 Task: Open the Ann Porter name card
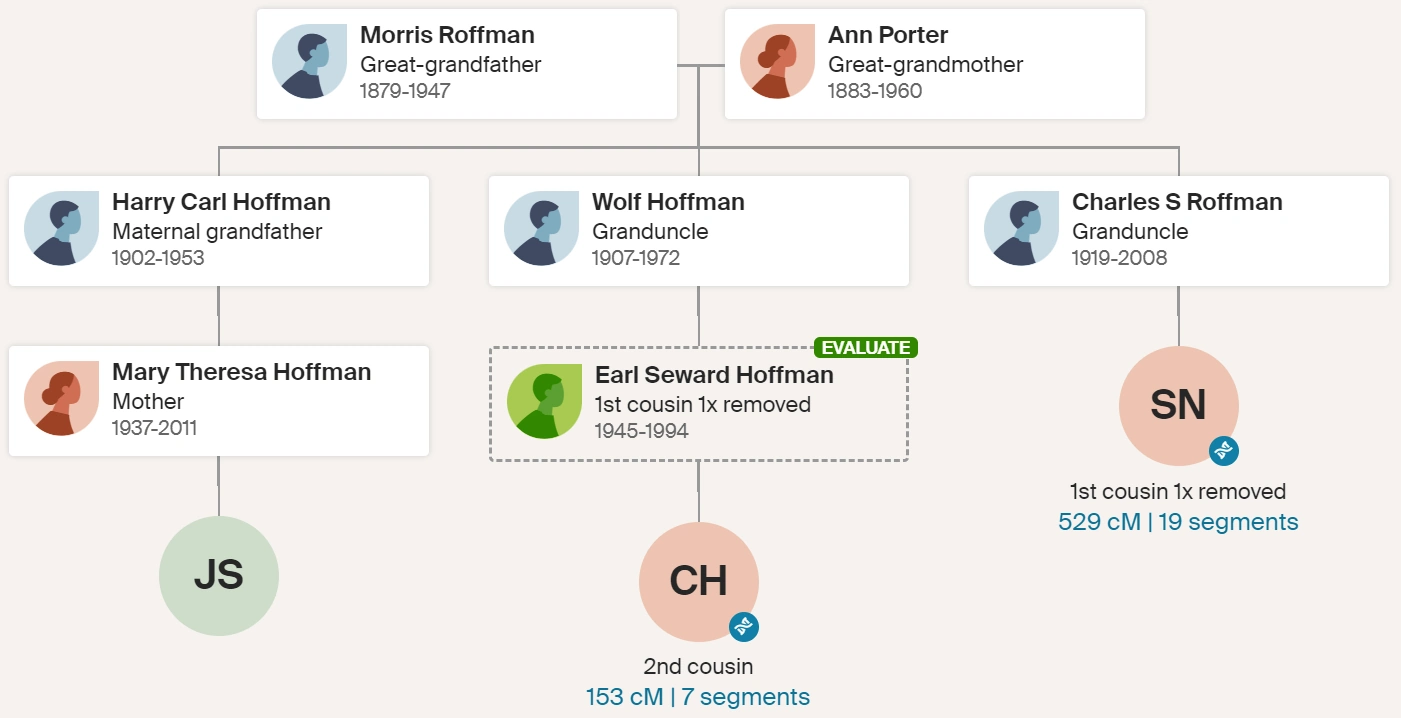tap(935, 64)
